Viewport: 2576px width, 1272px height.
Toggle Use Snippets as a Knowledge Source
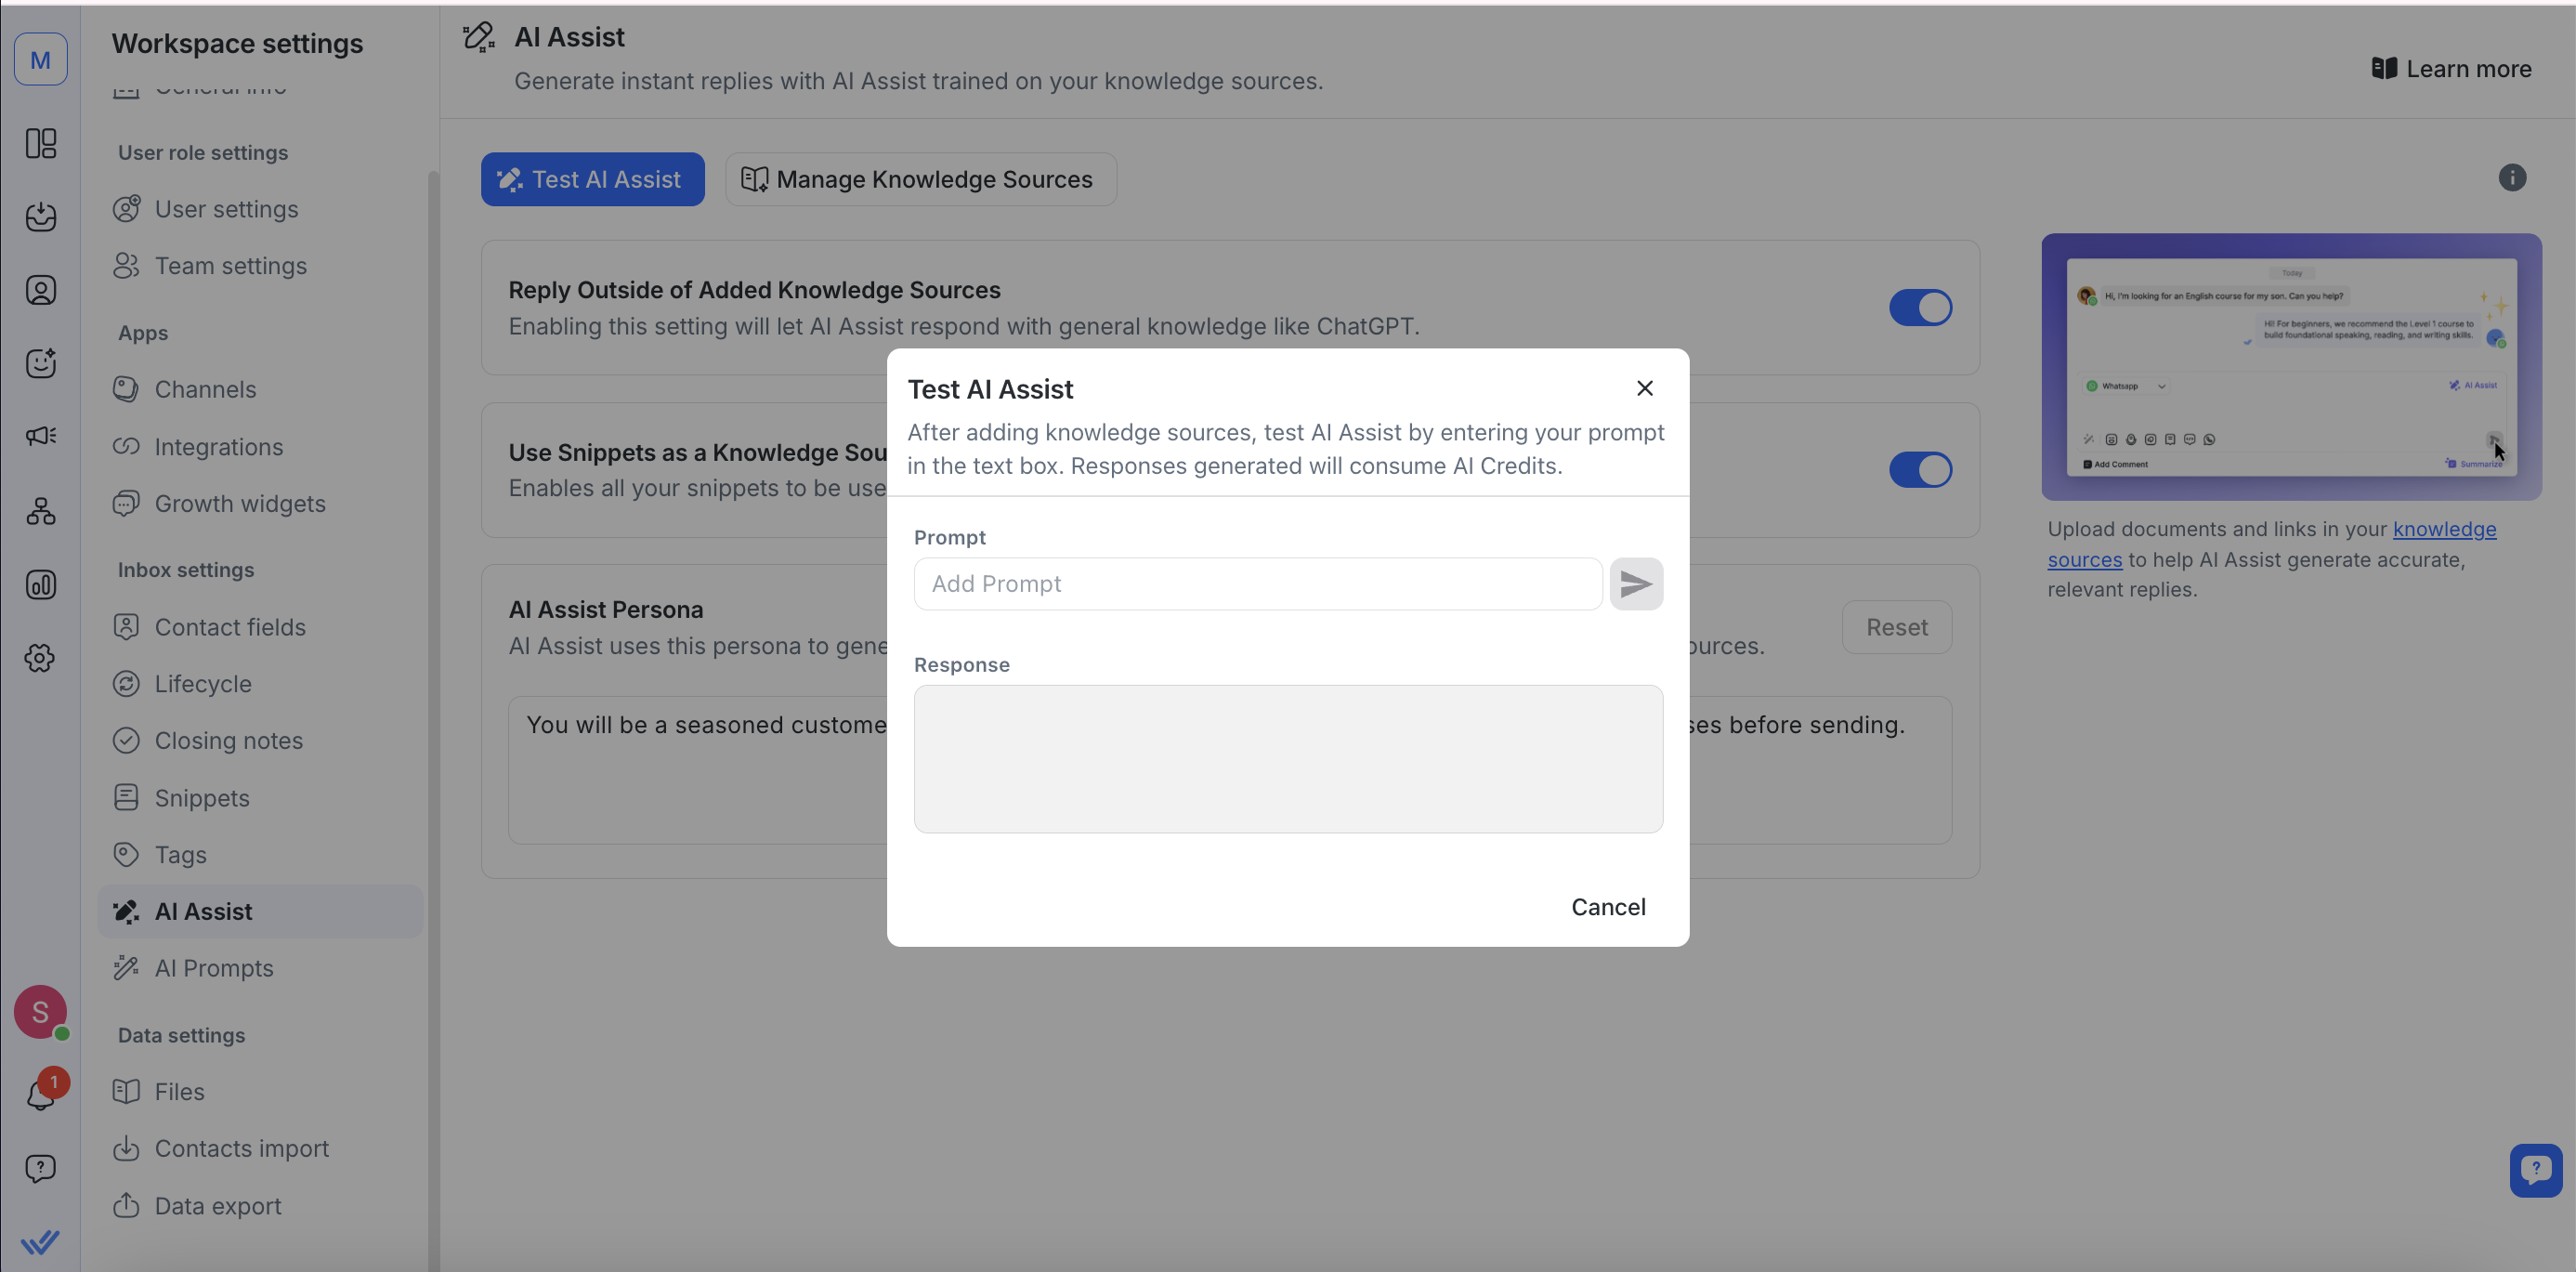pyautogui.click(x=1919, y=470)
